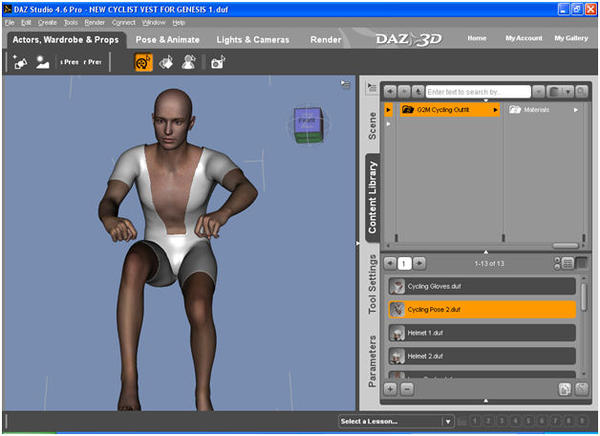Select the Surface Selection tool icon
Image resolution: width=600 pixels, height=436 pixels.
(166, 62)
